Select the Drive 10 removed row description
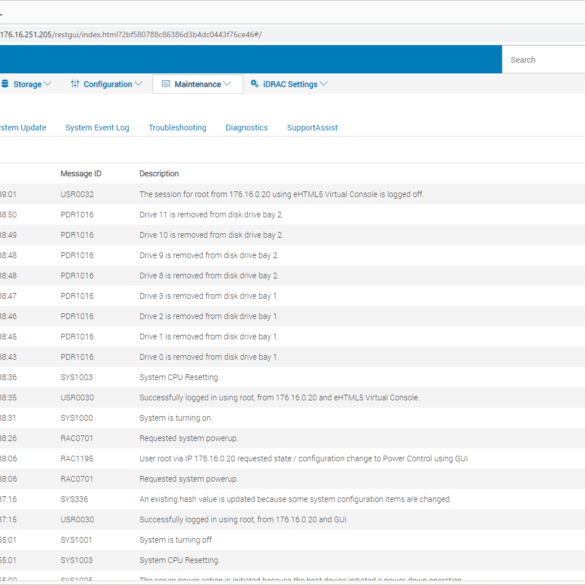This screenshot has height=585, width=585. (211, 235)
